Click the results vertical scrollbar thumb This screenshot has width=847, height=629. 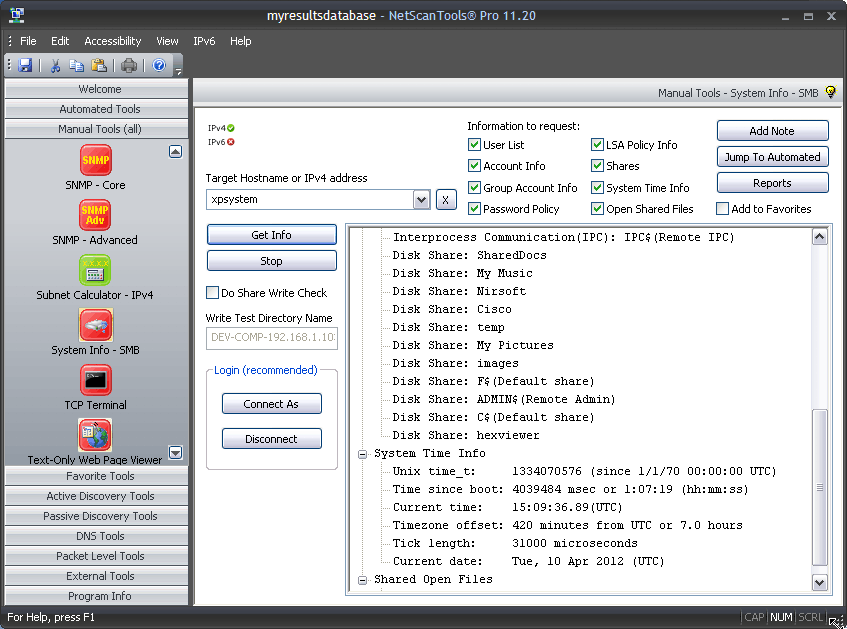point(819,487)
